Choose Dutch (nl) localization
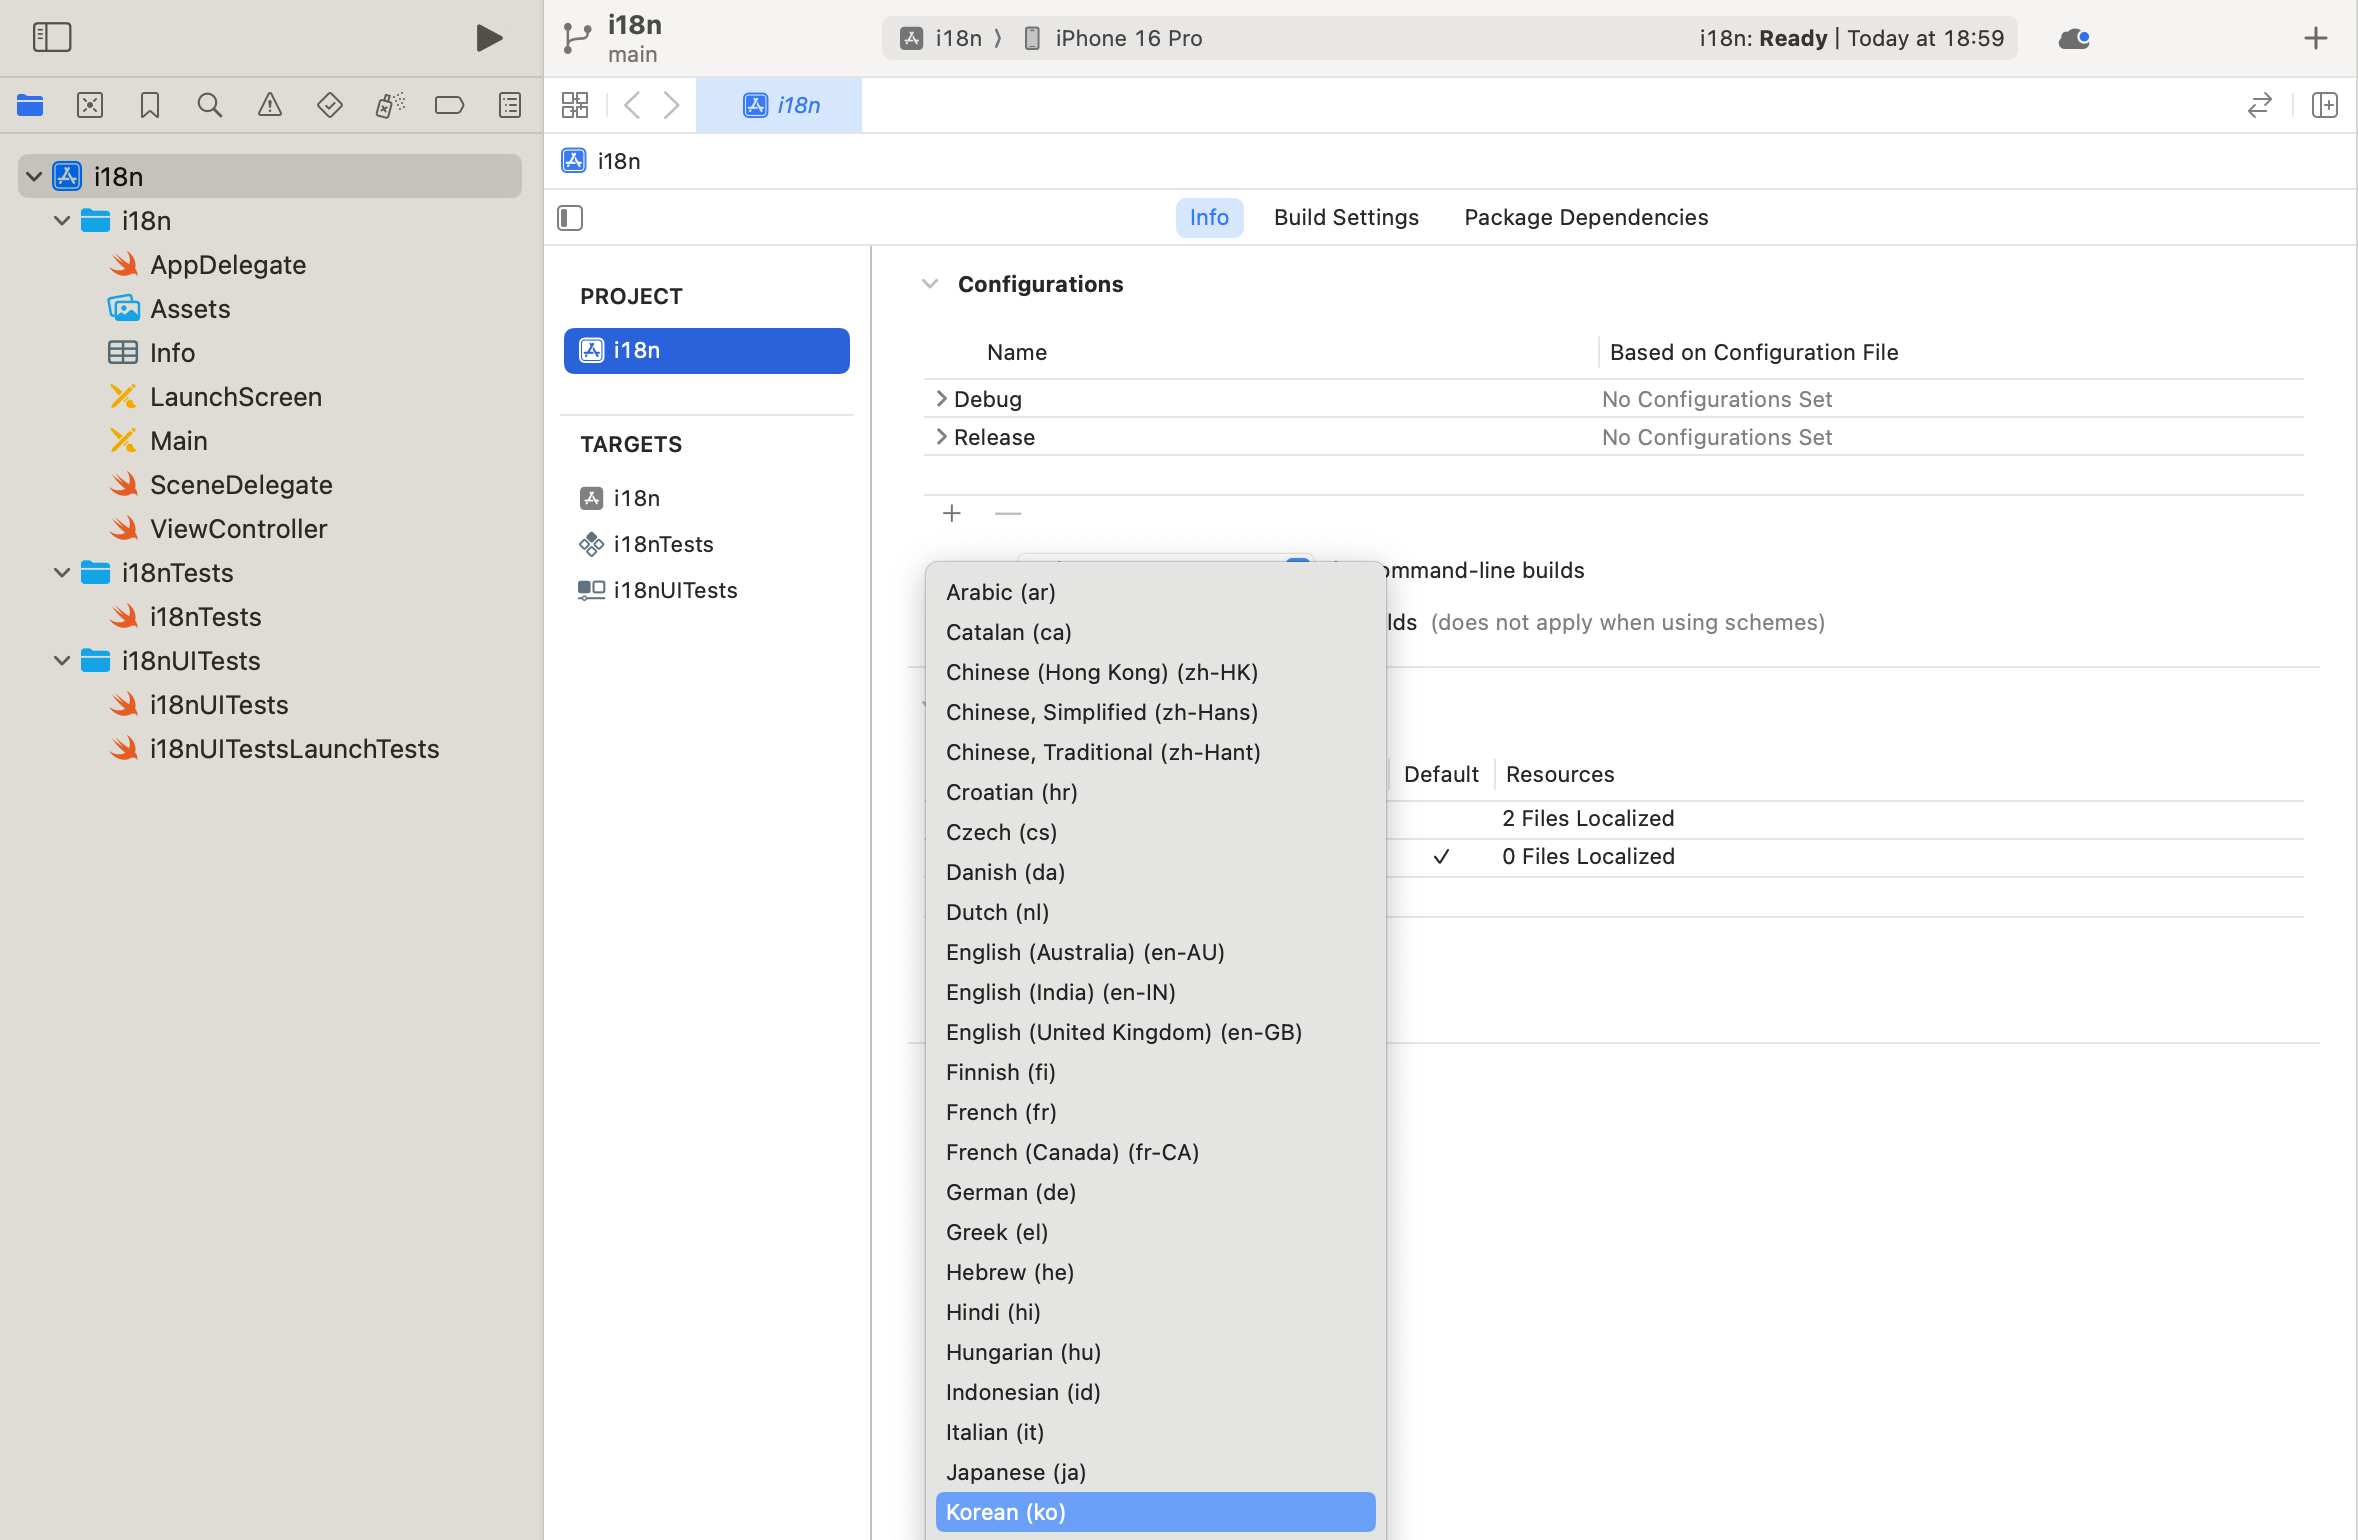This screenshot has width=2358, height=1540. [x=1155, y=912]
